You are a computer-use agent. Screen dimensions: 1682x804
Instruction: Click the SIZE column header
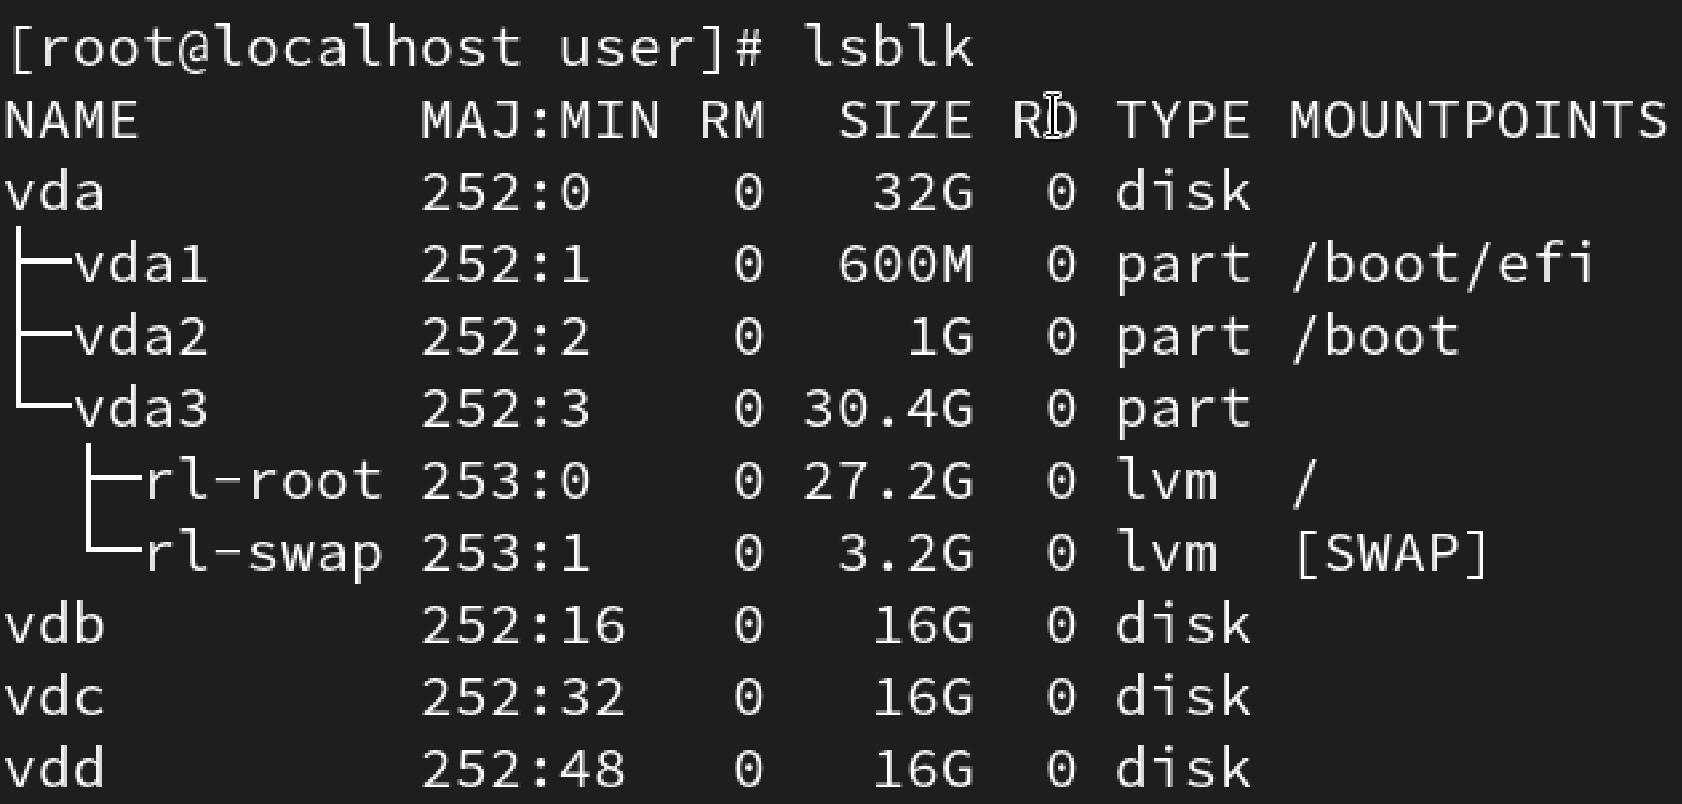[x=905, y=121]
